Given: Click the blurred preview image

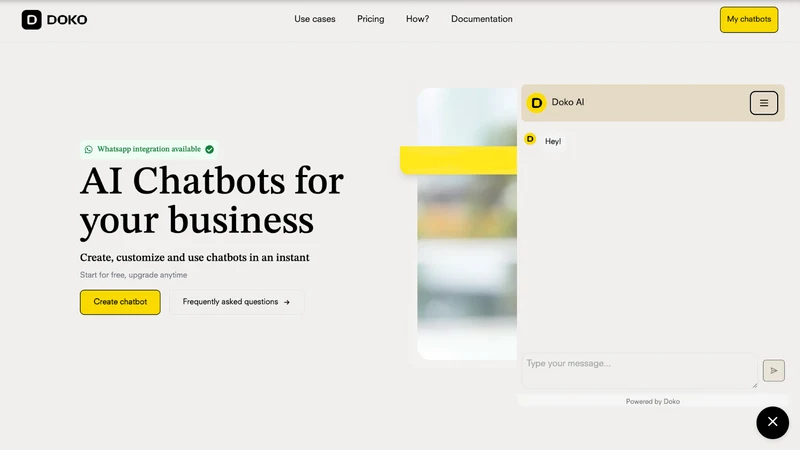Looking at the screenshot, I should tap(467, 223).
